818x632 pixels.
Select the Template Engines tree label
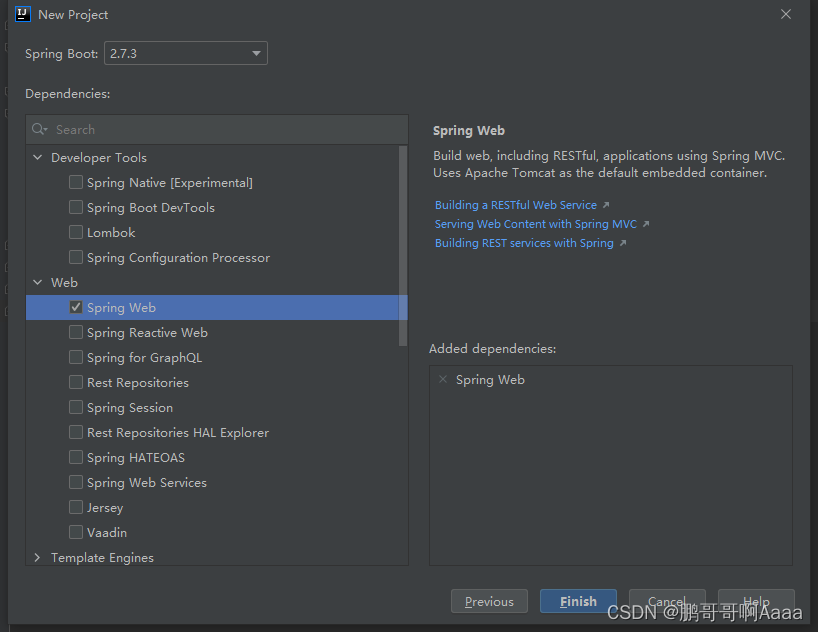click(102, 557)
